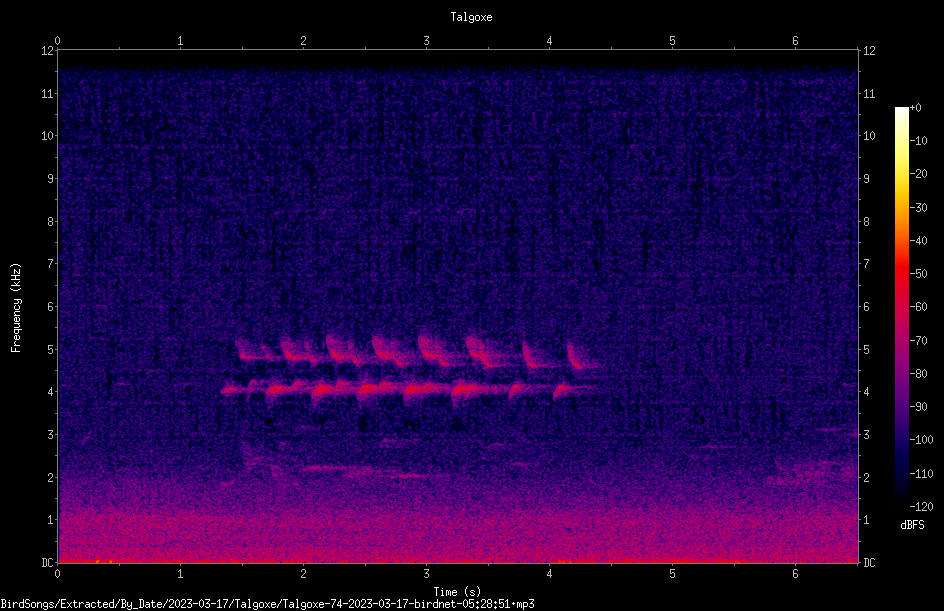944x611 pixels.
Task: Click the bright 4 kHz band at 2 seconds
Action: (x=318, y=390)
